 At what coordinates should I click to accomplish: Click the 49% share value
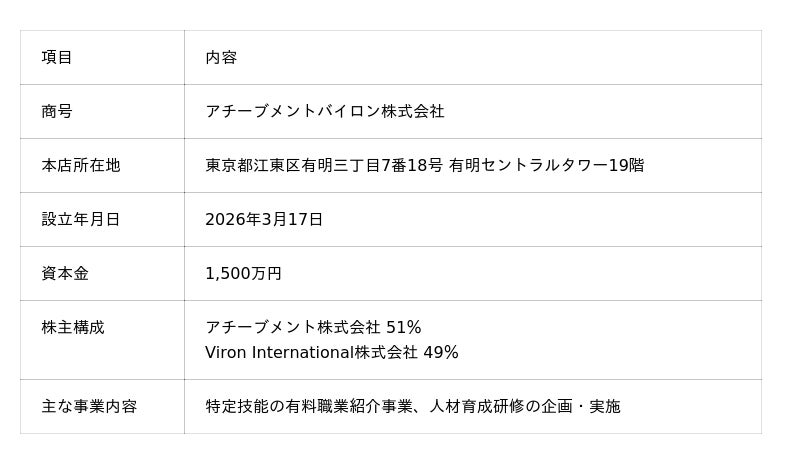(441, 353)
